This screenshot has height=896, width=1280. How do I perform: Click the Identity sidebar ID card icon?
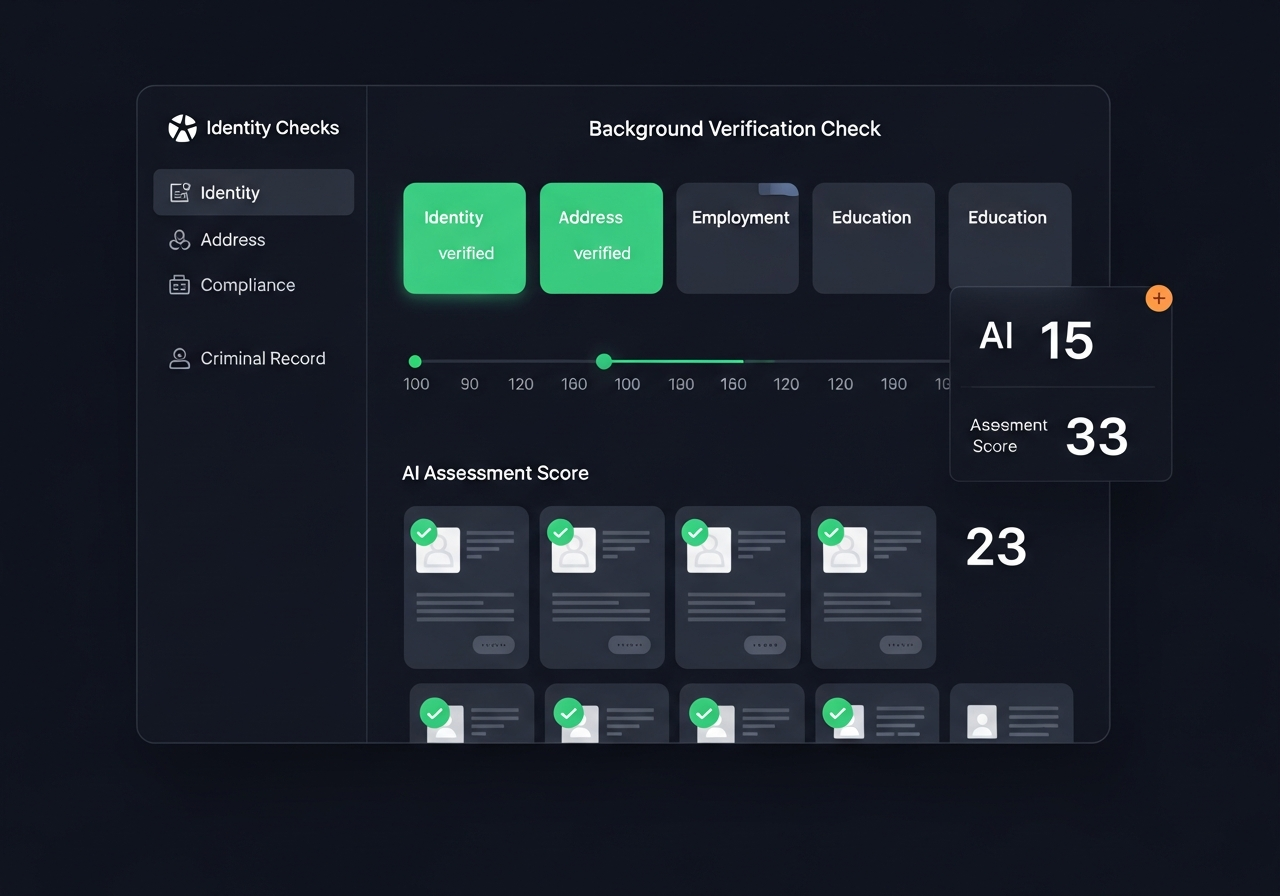[180, 193]
